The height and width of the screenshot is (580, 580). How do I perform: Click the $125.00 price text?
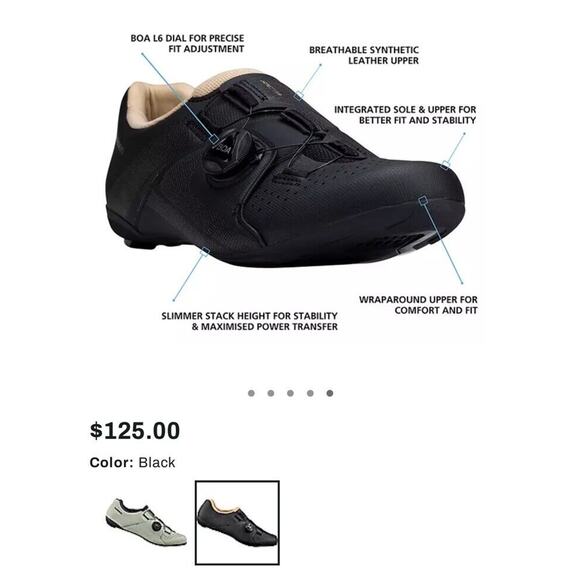pos(135,431)
